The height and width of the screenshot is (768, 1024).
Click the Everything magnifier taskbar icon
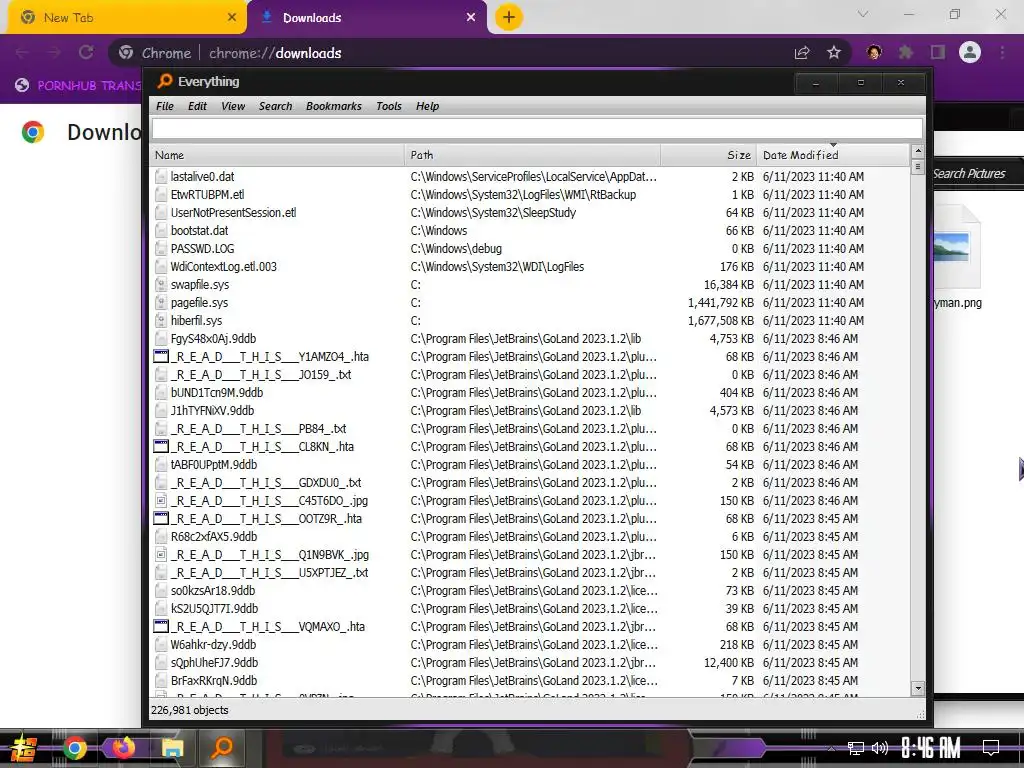point(222,746)
